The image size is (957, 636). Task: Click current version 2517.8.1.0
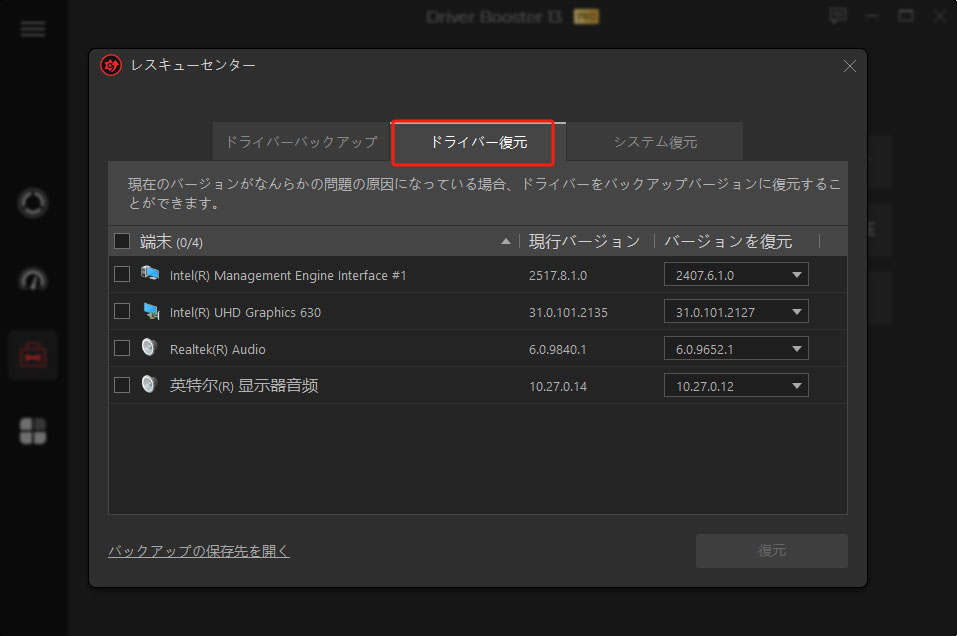point(558,275)
